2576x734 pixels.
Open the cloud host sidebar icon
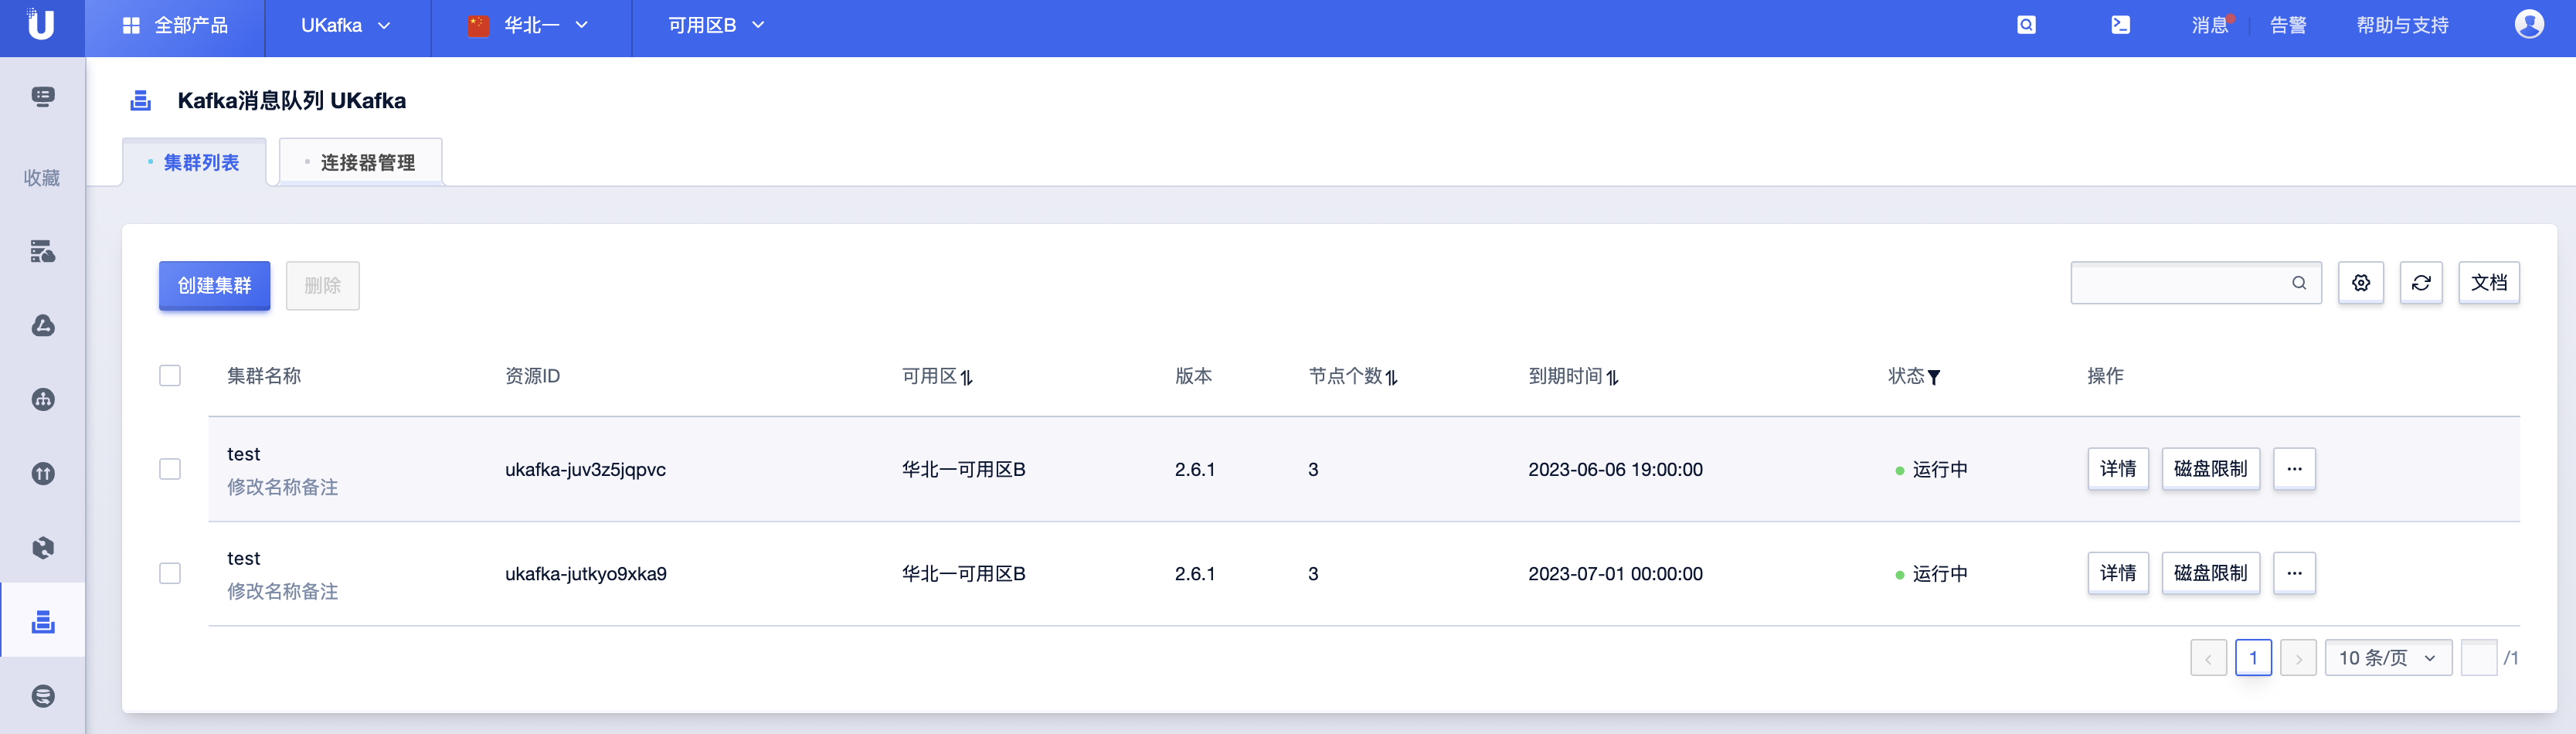coord(43,251)
